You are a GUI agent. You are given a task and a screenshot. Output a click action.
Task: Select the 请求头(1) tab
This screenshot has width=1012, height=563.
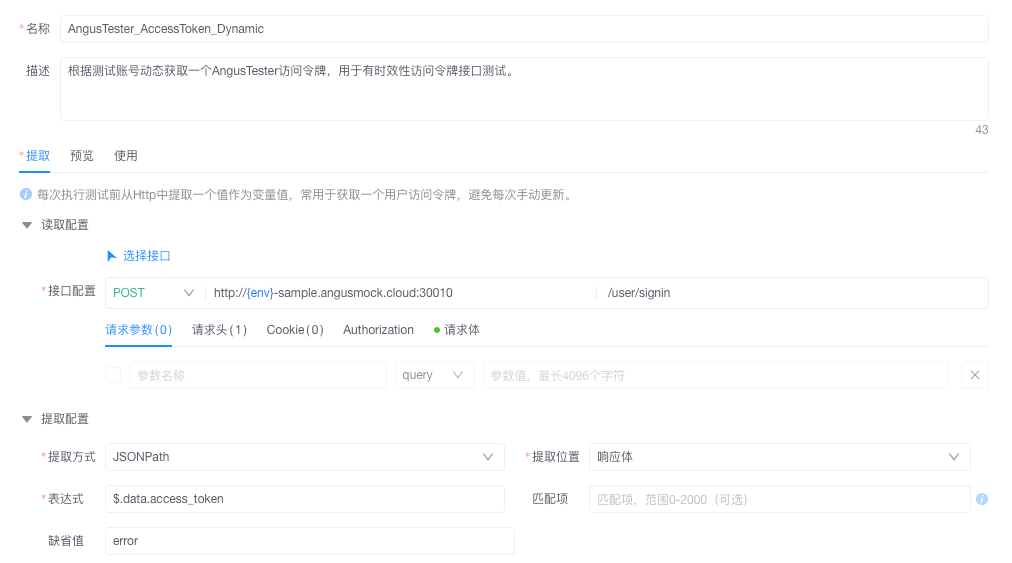[219, 330]
